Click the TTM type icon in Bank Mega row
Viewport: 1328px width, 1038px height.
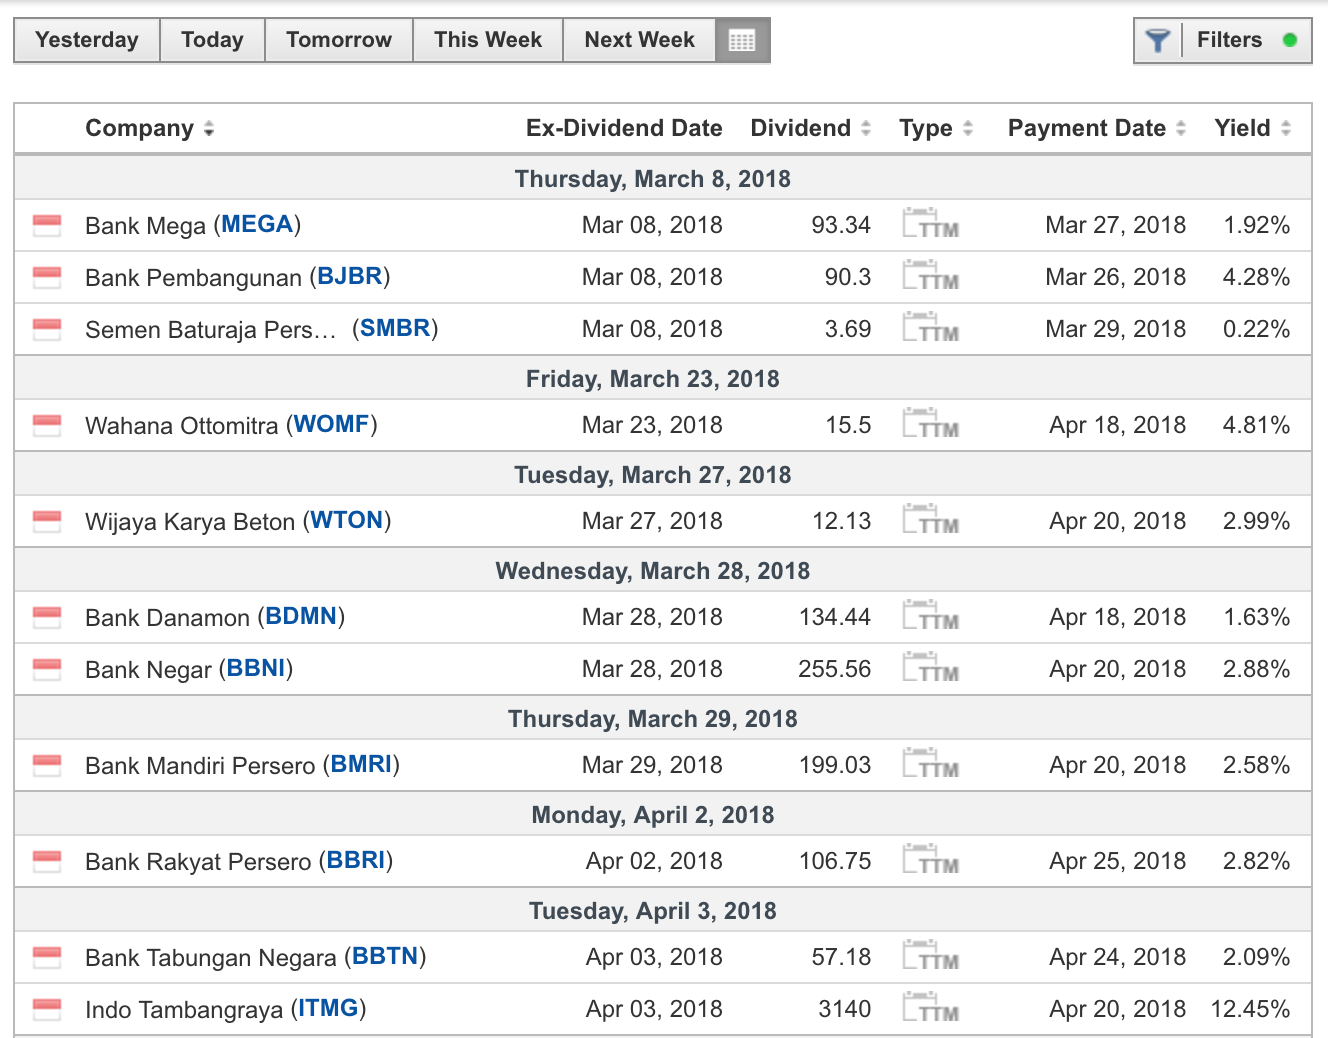click(930, 223)
